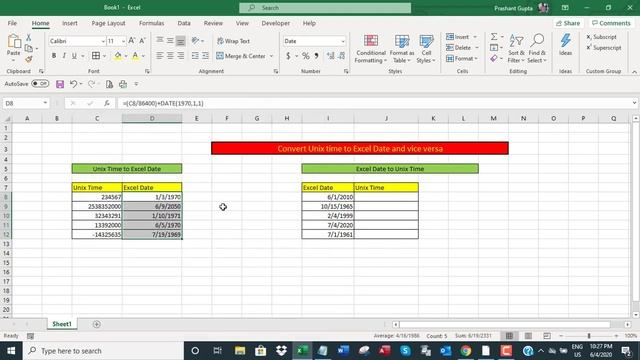
Task: Click the Decrease Indent icon
Action: 195,56
